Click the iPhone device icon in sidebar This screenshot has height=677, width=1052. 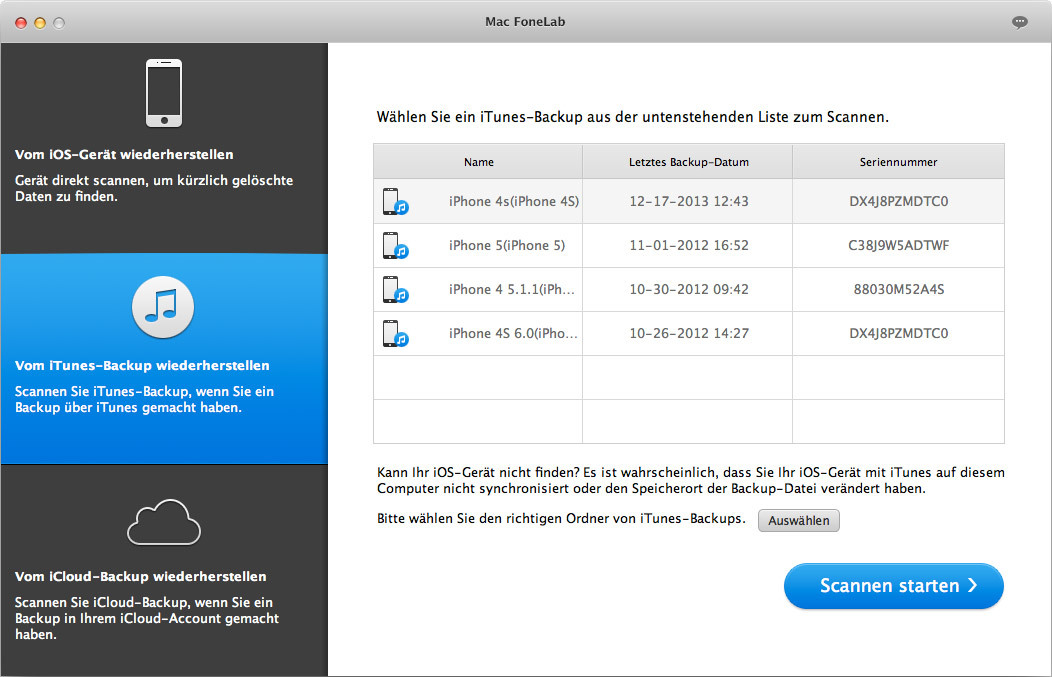tap(164, 93)
